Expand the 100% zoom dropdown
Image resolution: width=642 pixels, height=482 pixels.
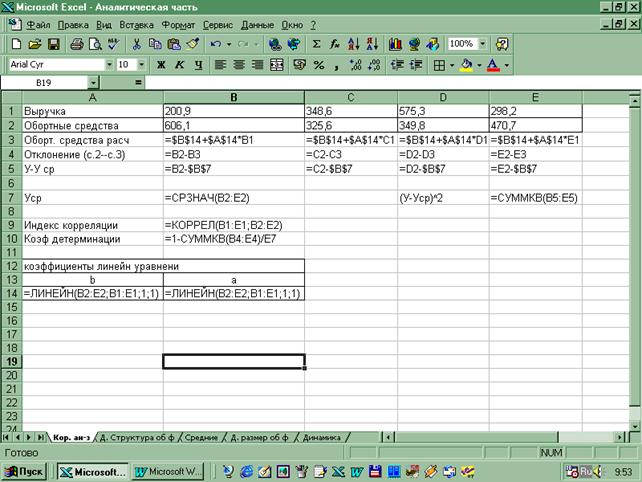[x=484, y=44]
